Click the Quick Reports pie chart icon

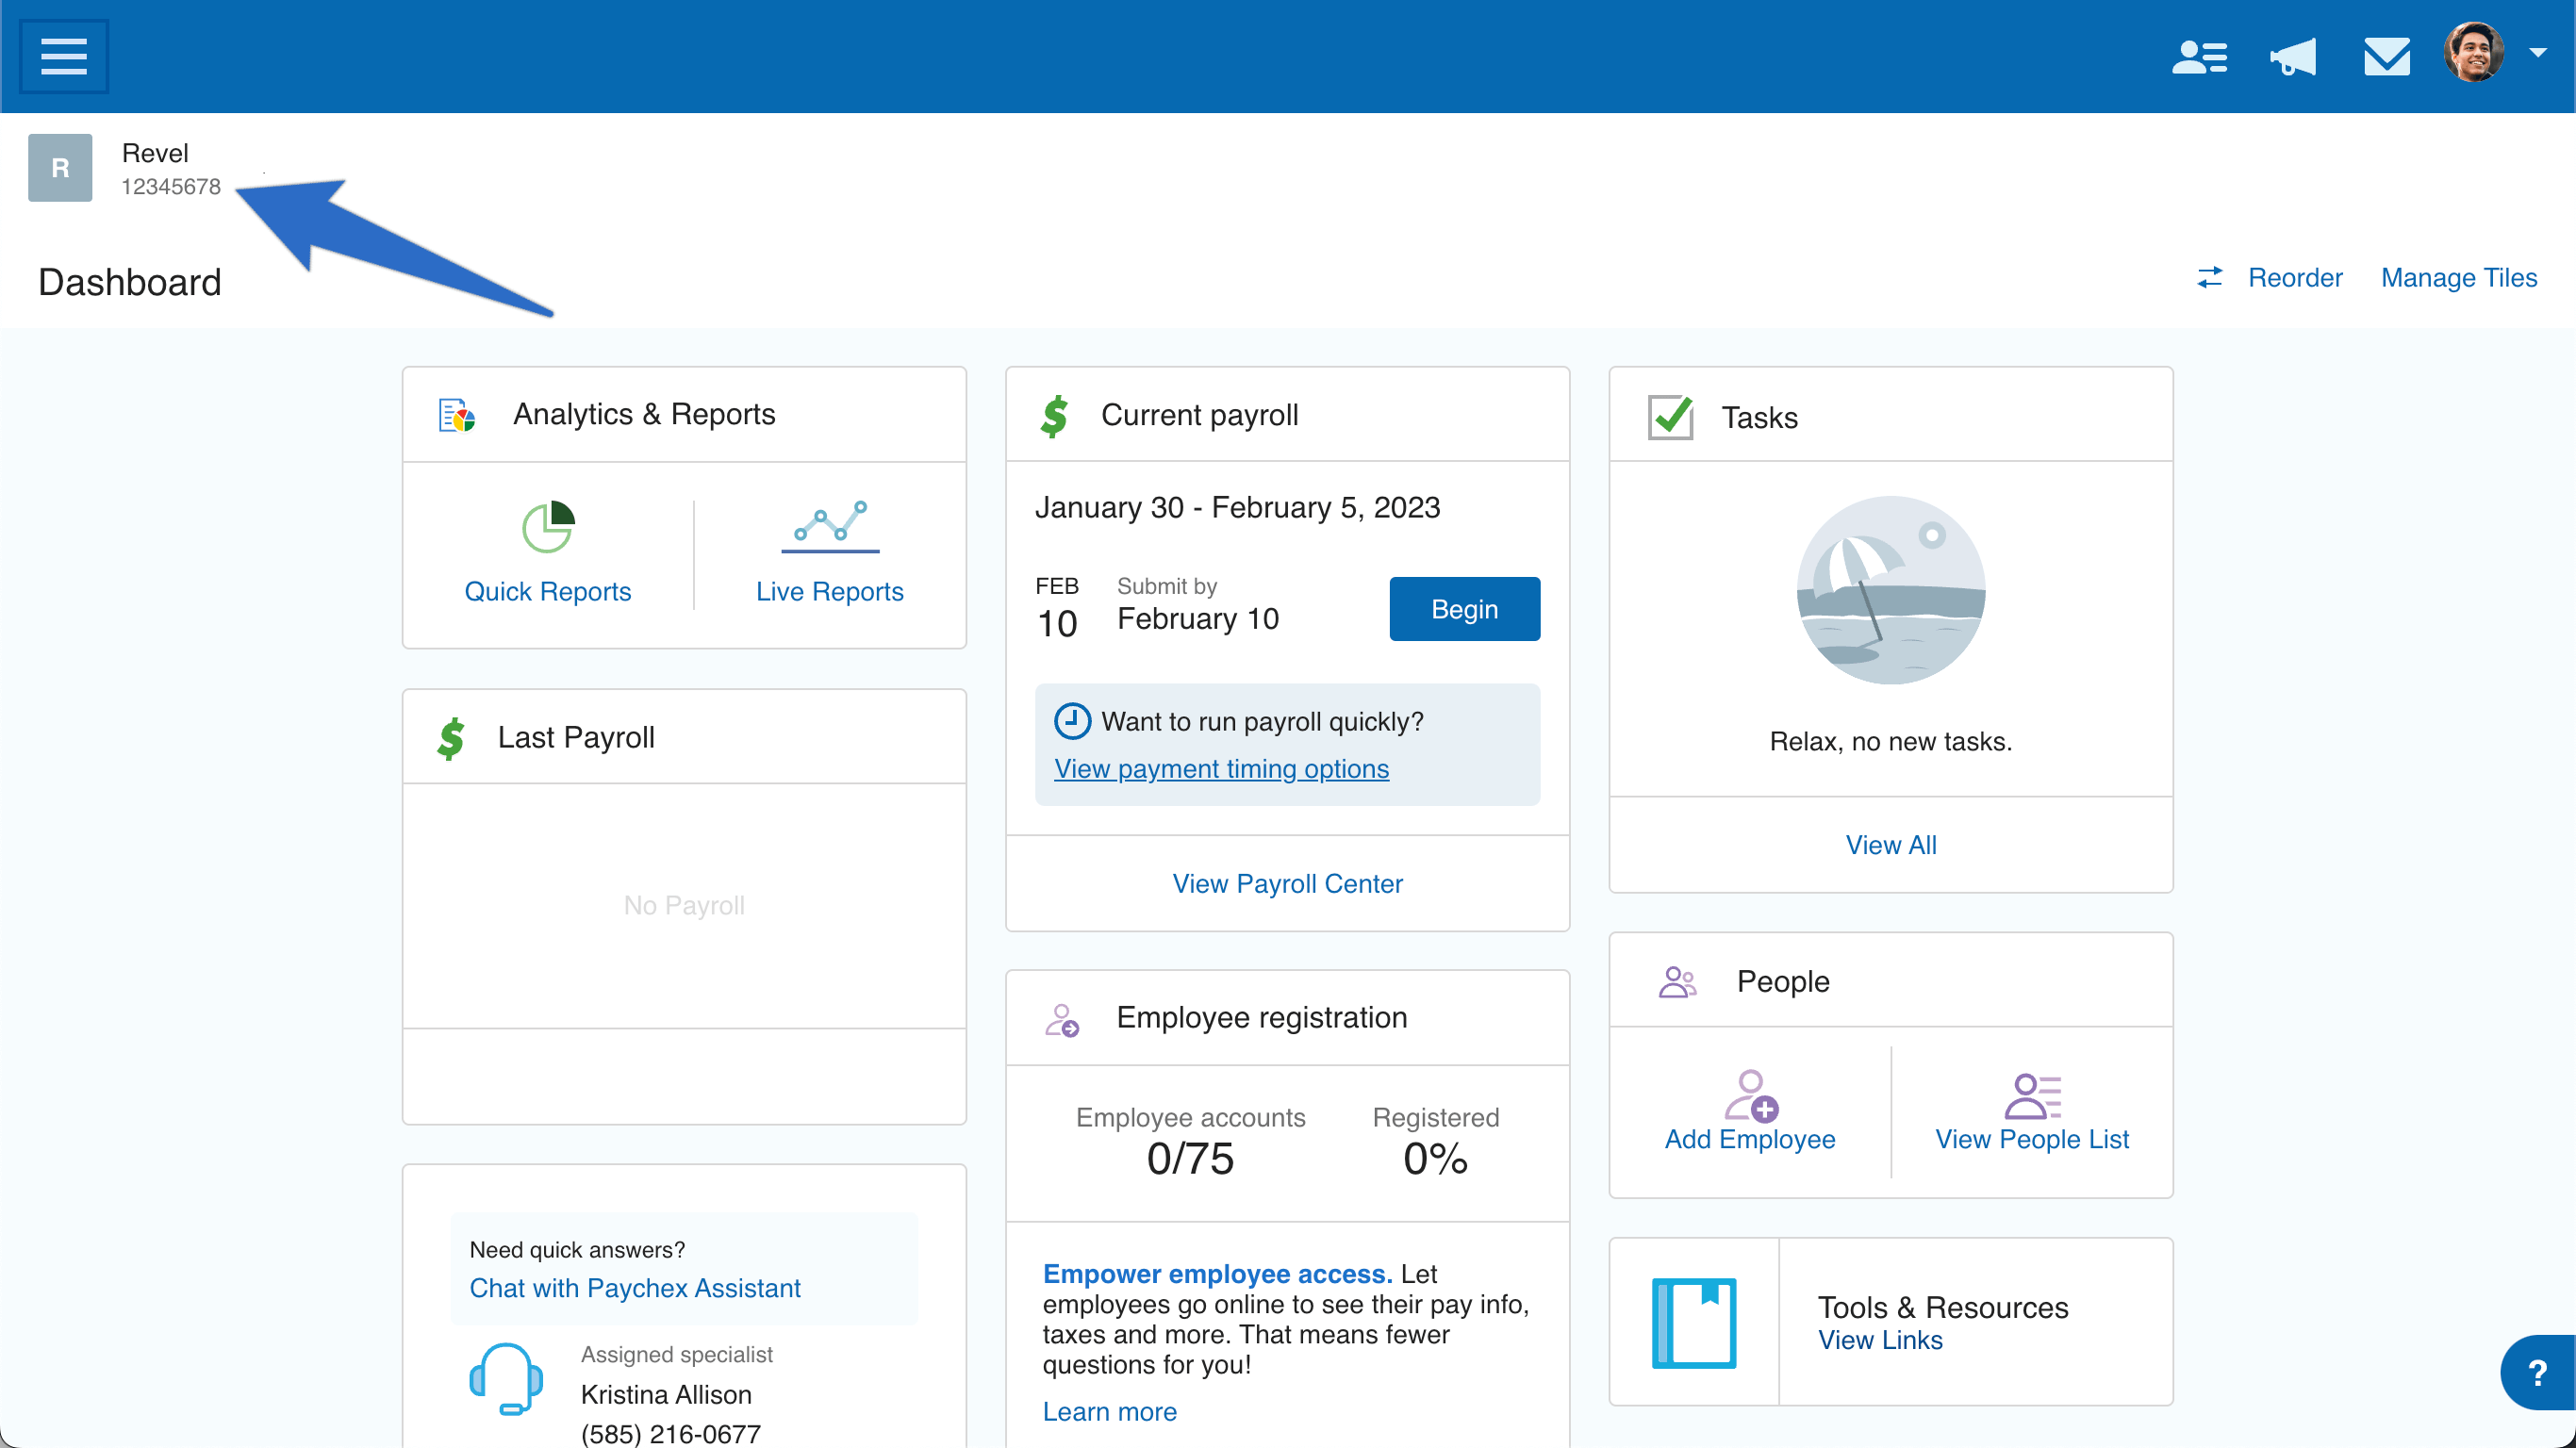coord(548,526)
